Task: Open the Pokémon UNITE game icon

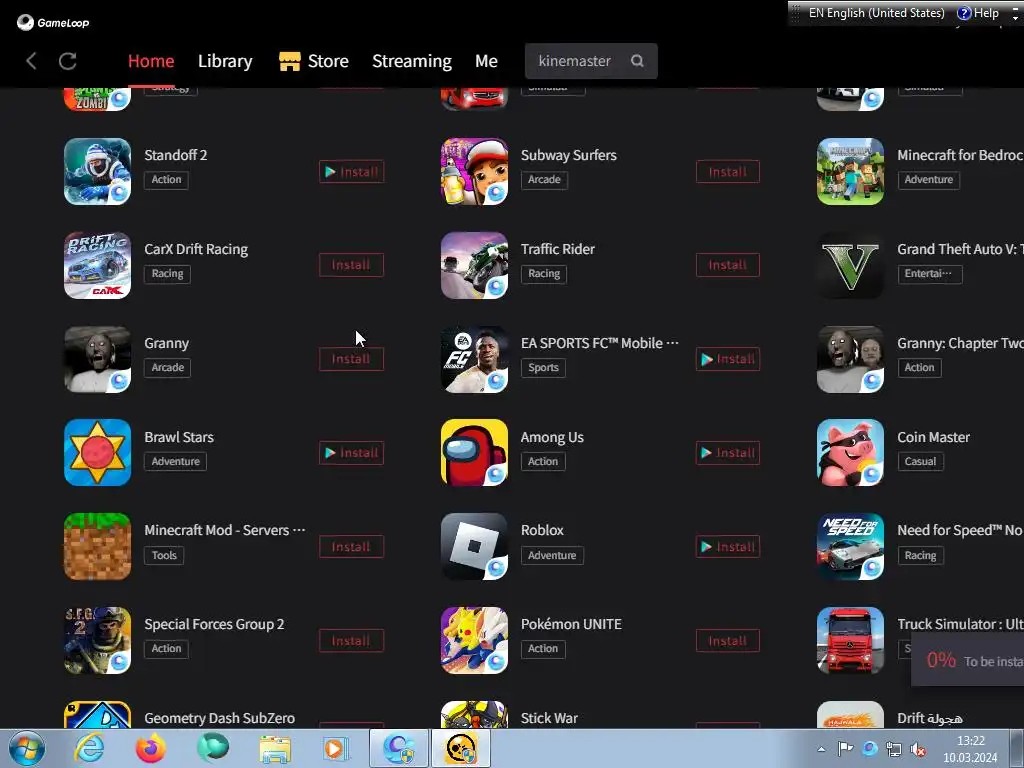Action: 474,641
